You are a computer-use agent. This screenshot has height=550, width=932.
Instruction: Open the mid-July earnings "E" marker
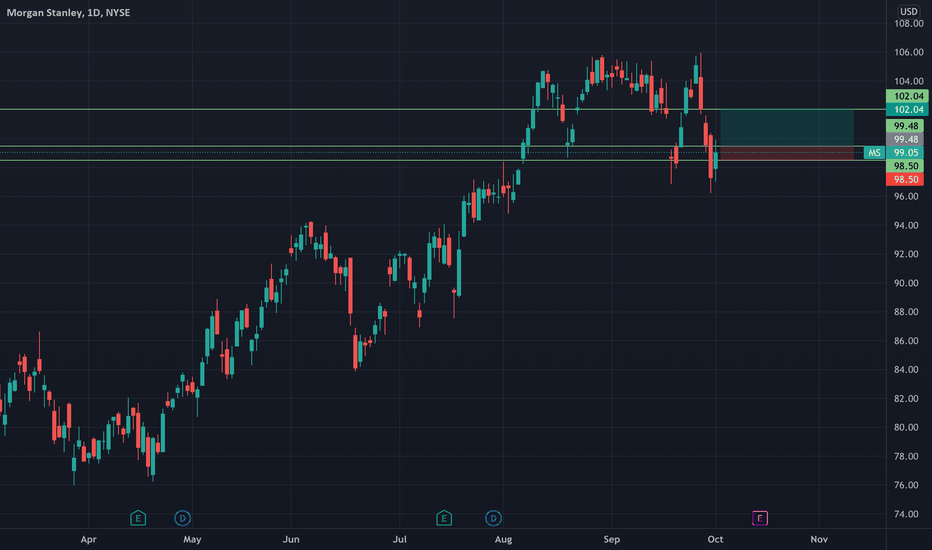click(444, 518)
